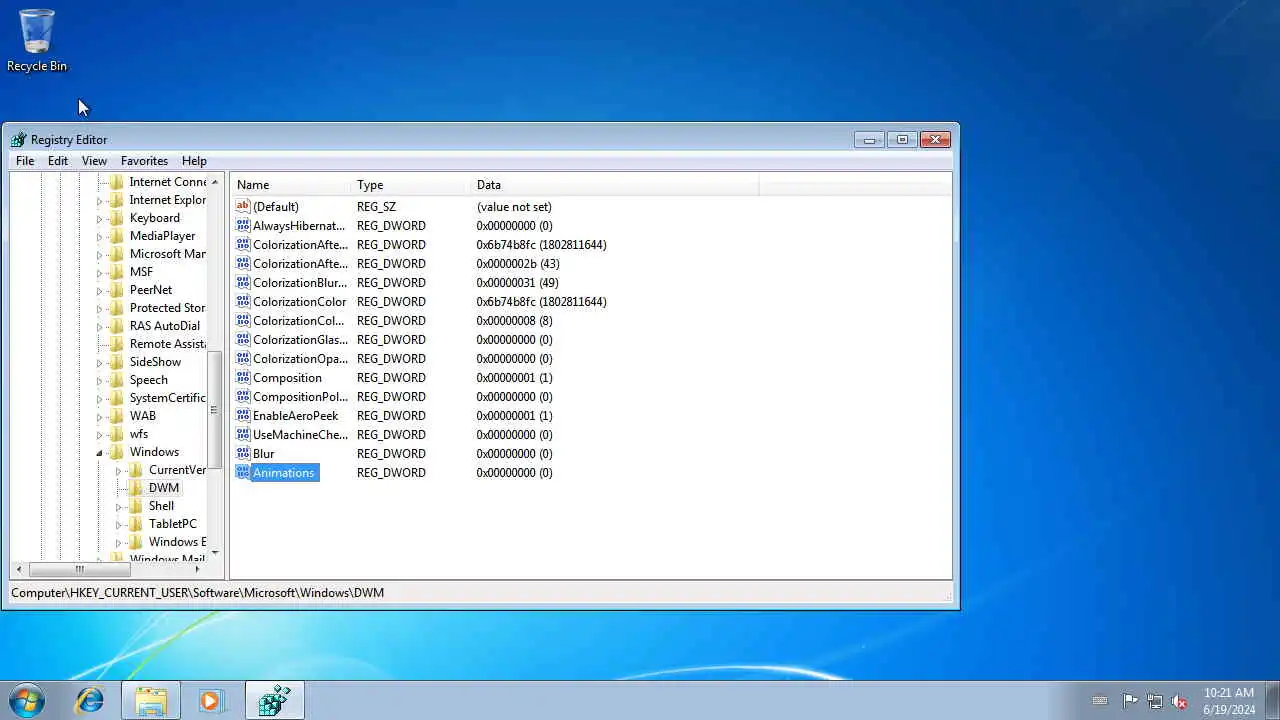Open the View menu
The width and height of the screenshot is (1280, 720).
click(x=94, y=161)
